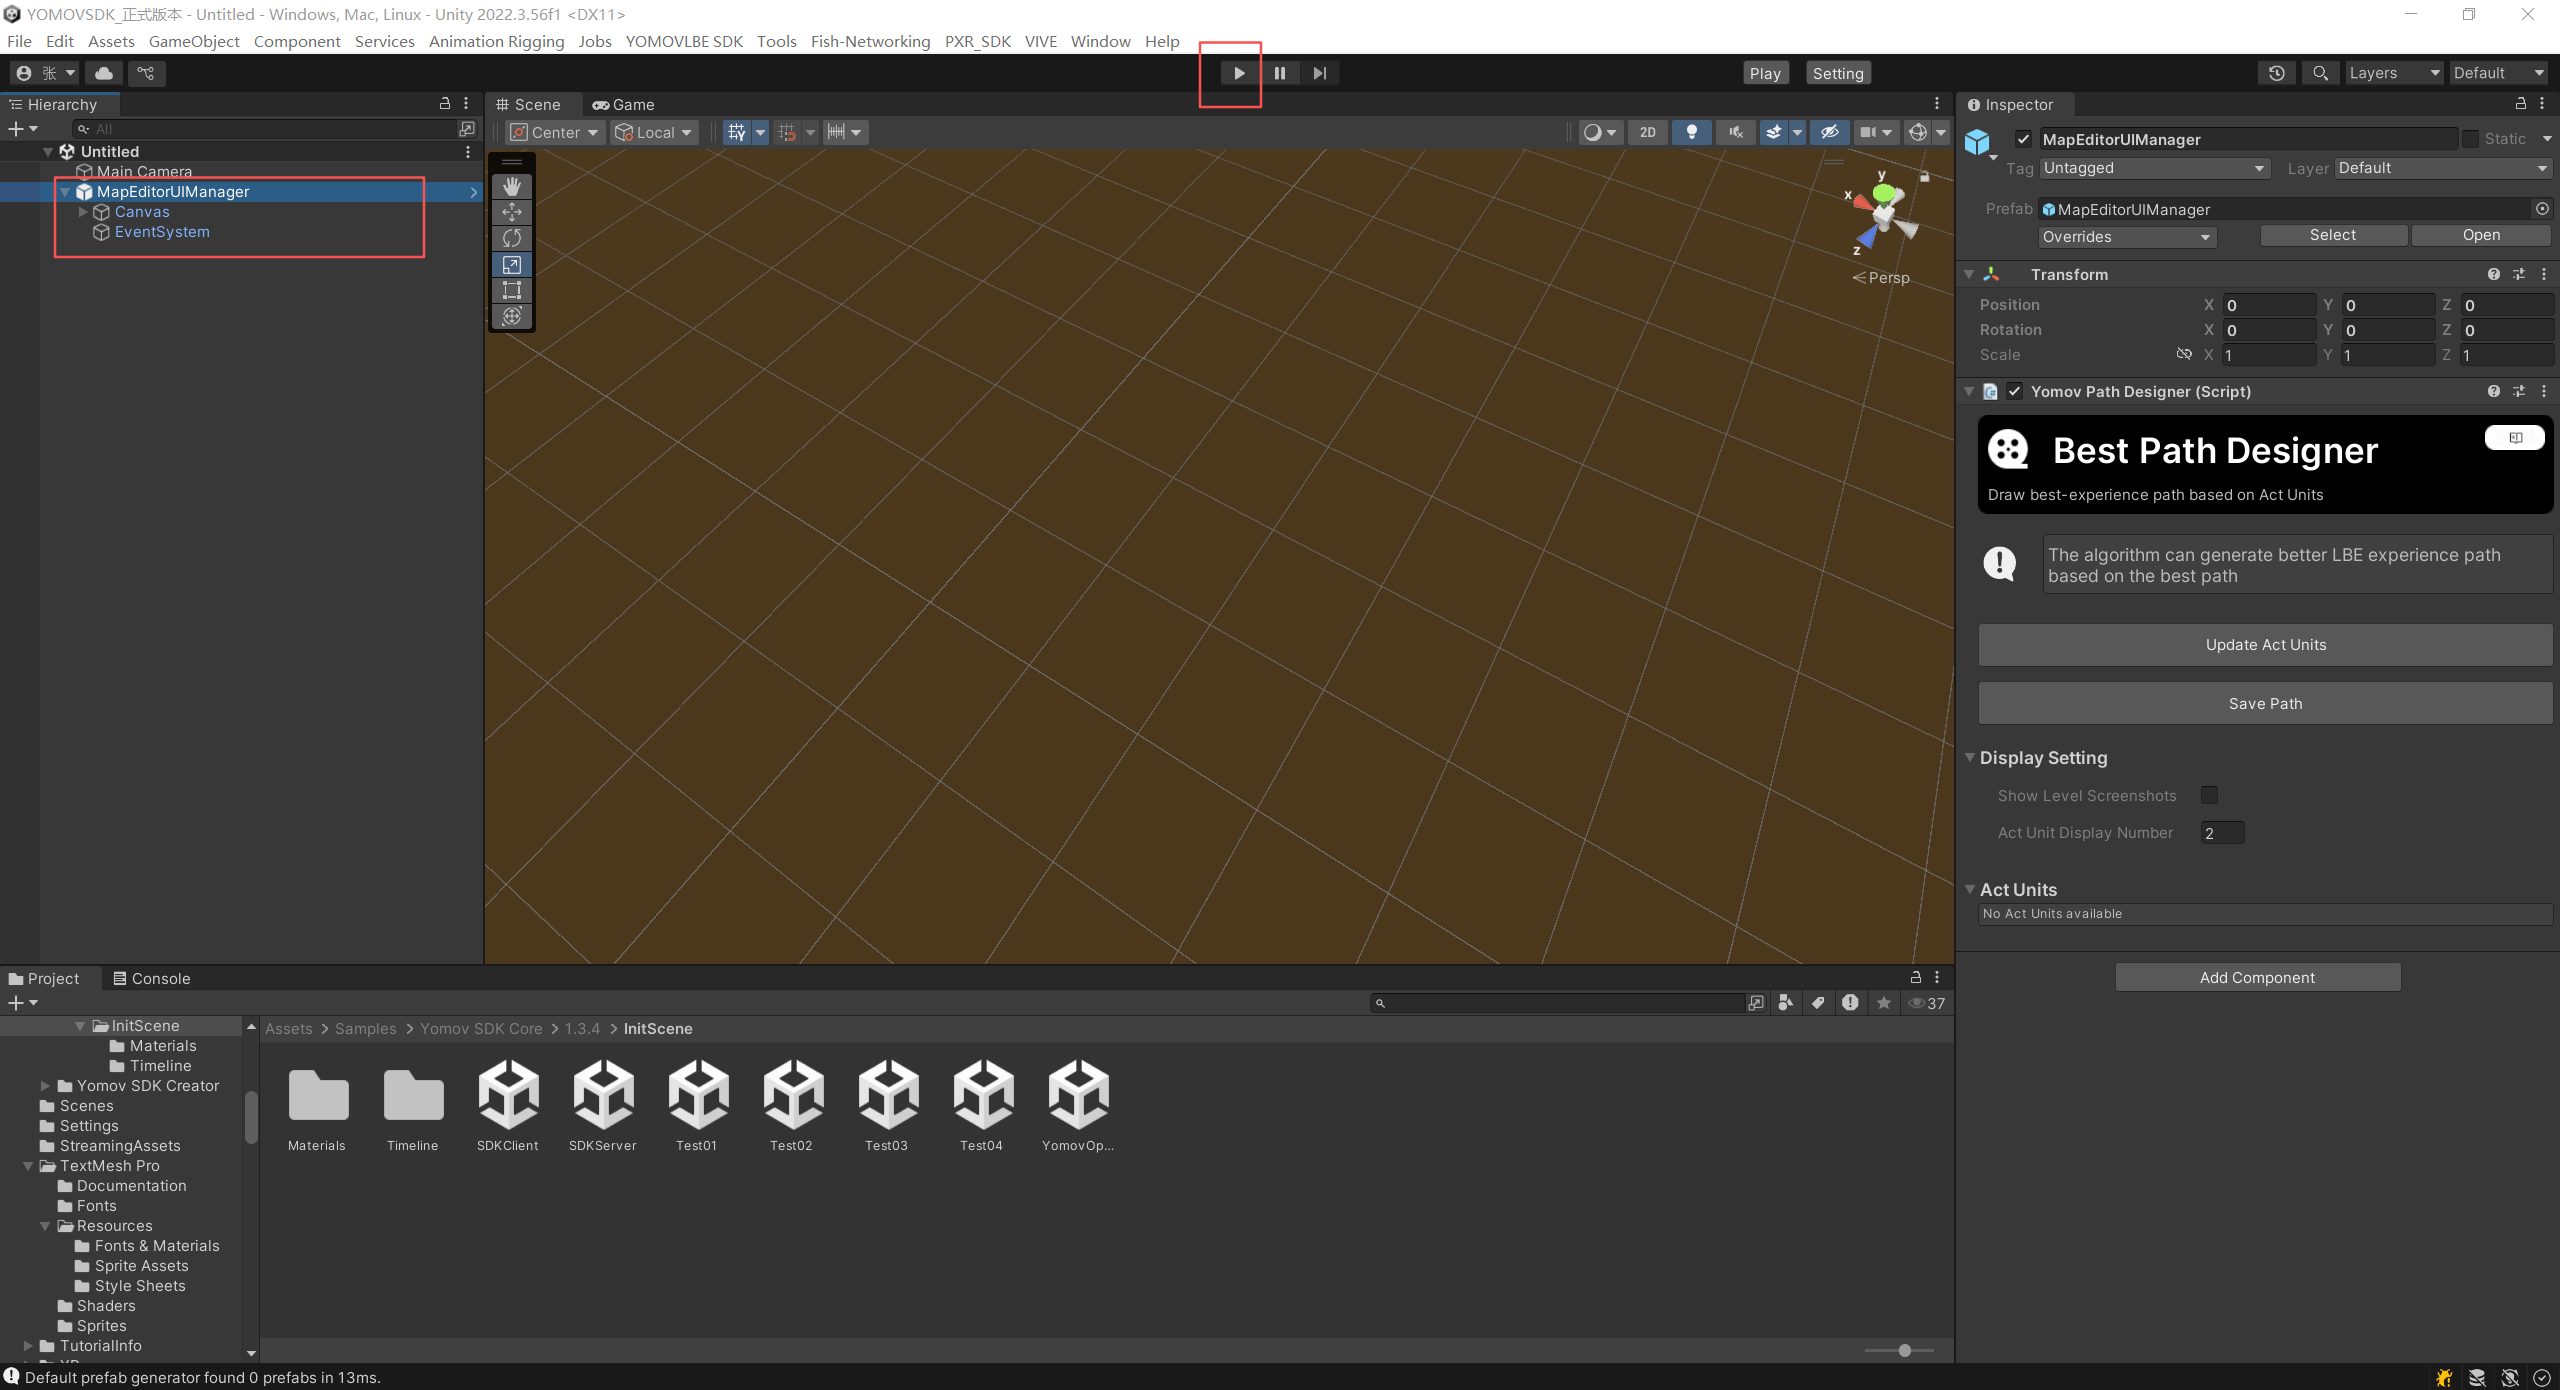
Task: Click the Act Unit Display Number field
Action: [x=2222, y=832]
